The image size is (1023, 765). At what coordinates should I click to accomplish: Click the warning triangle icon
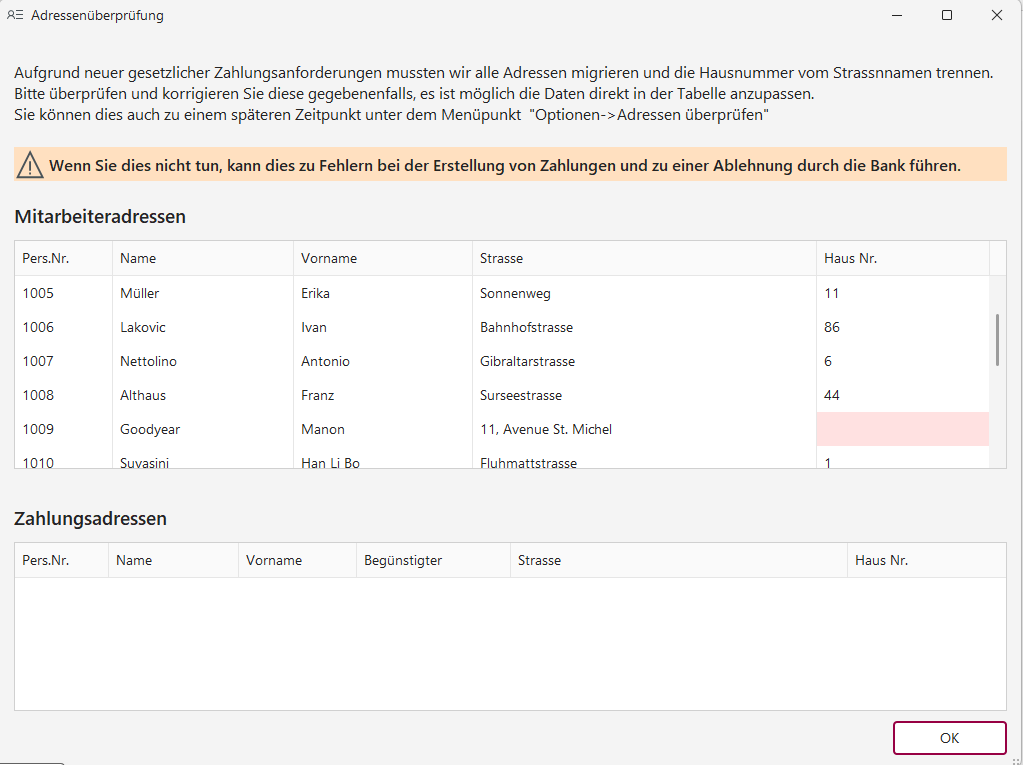point(30,165)
